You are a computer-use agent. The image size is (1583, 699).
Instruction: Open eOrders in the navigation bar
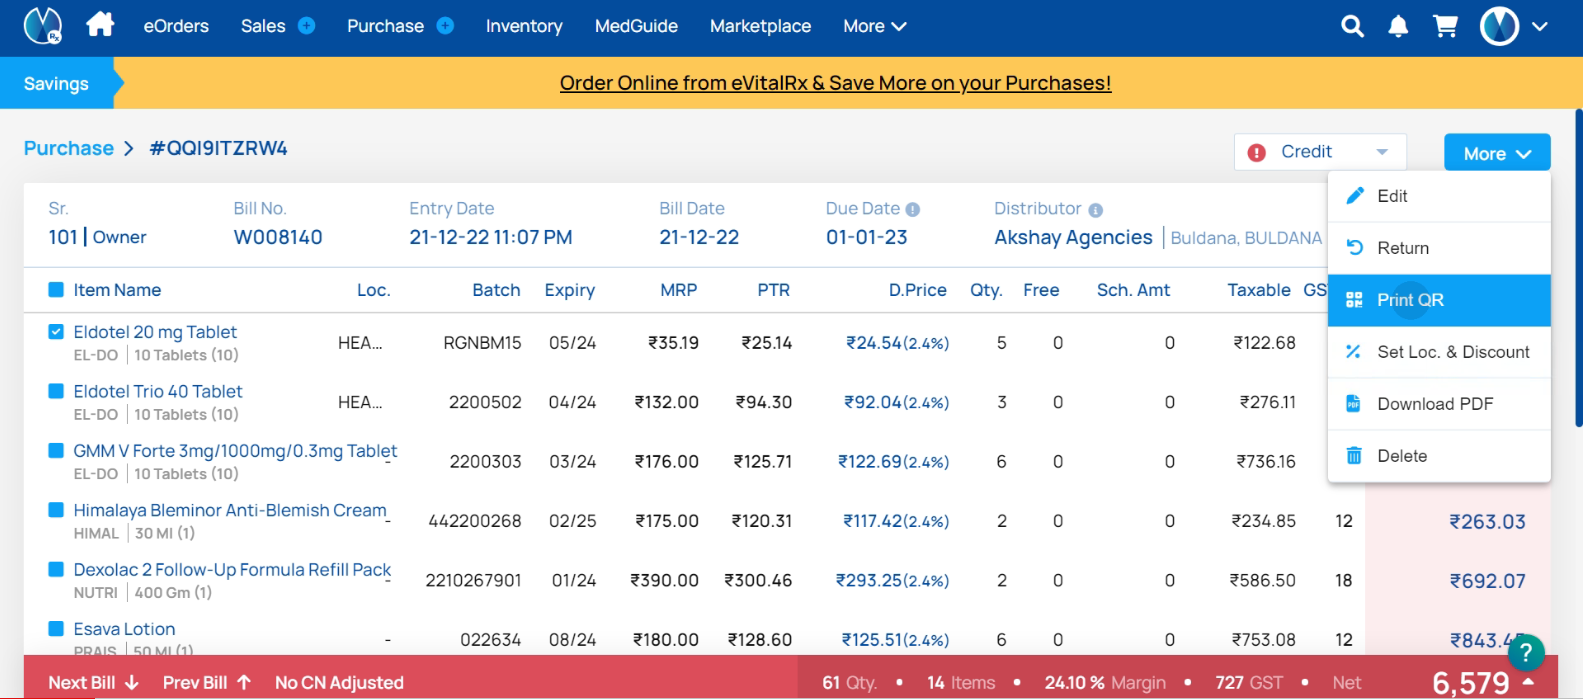[x=176, y=26]
